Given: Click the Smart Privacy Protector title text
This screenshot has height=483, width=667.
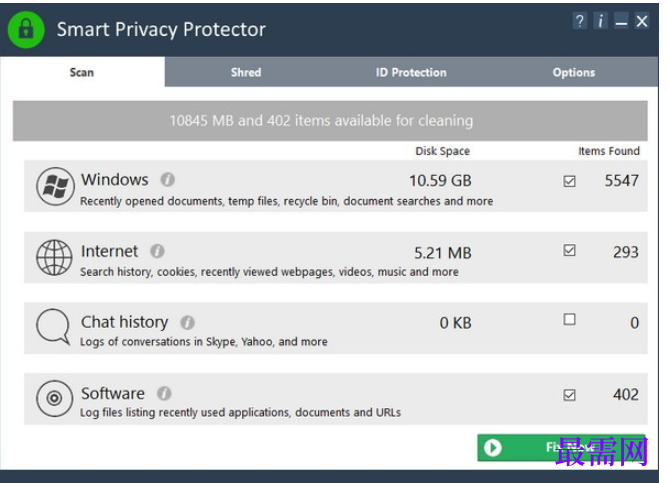Looking at the screenshot, I should click(x=161, y=29).
